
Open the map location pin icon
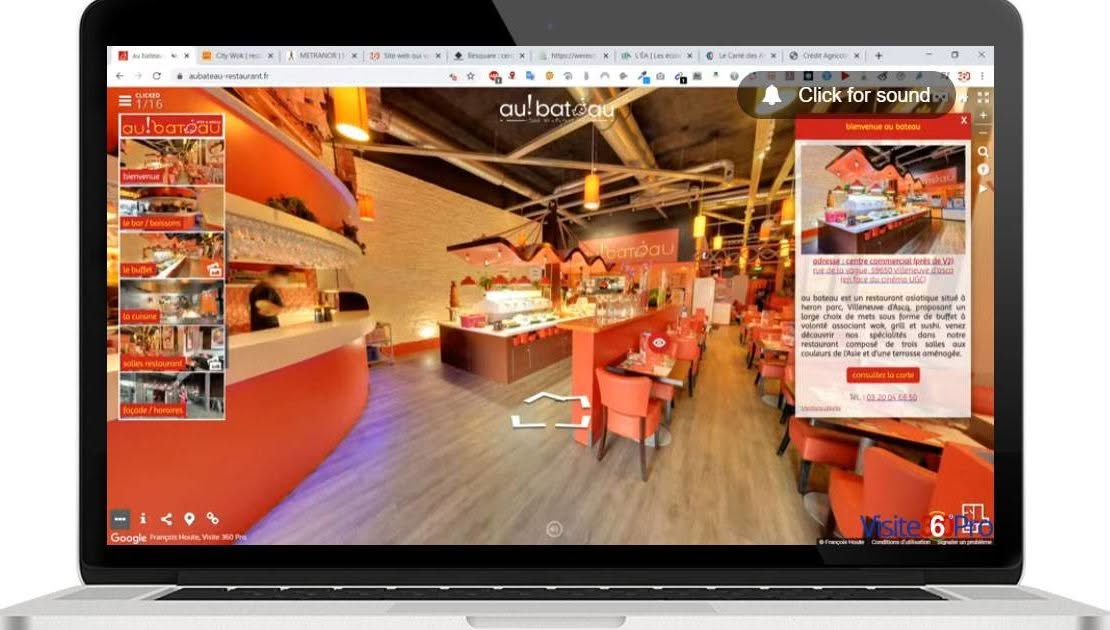[x=189, y=519]
